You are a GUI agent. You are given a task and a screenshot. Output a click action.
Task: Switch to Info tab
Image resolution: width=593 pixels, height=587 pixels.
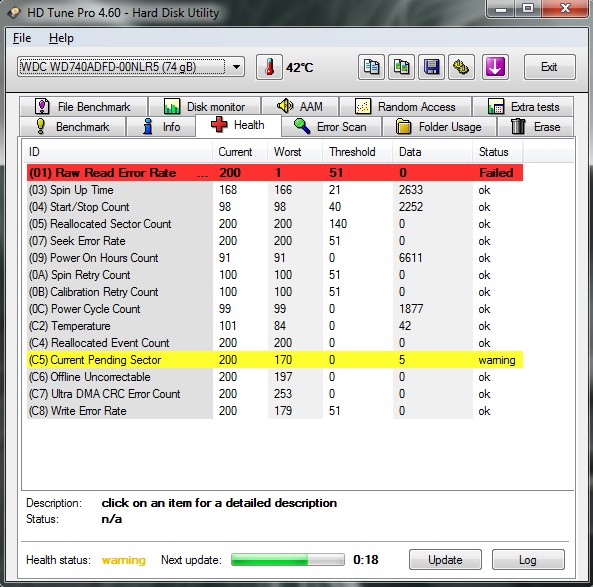tap(161, 127)
